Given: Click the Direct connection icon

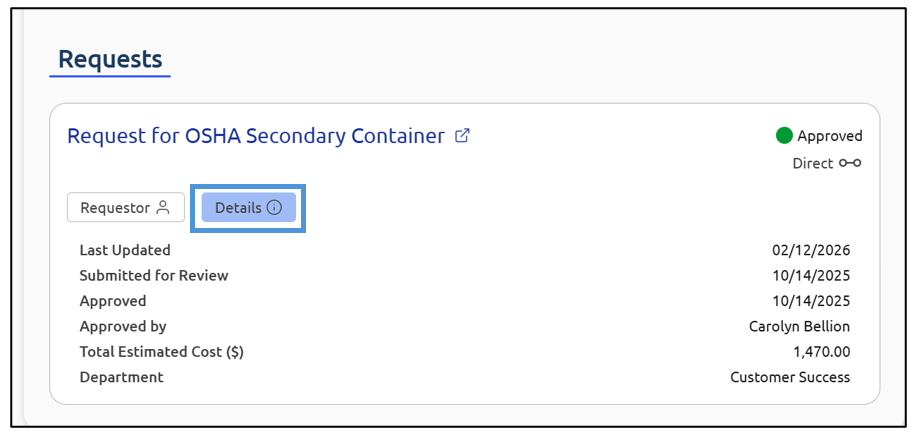Looking at the screenshot, I should click(x=850, y=163).
